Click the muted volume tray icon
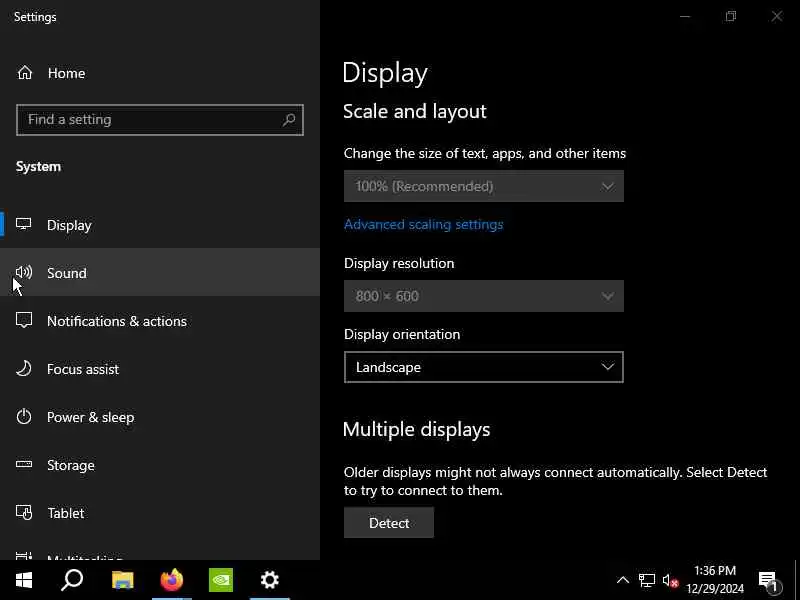Image resolution: width=800 pixels, height=600 pixels. pyautogui.click(x=670, y=580)
